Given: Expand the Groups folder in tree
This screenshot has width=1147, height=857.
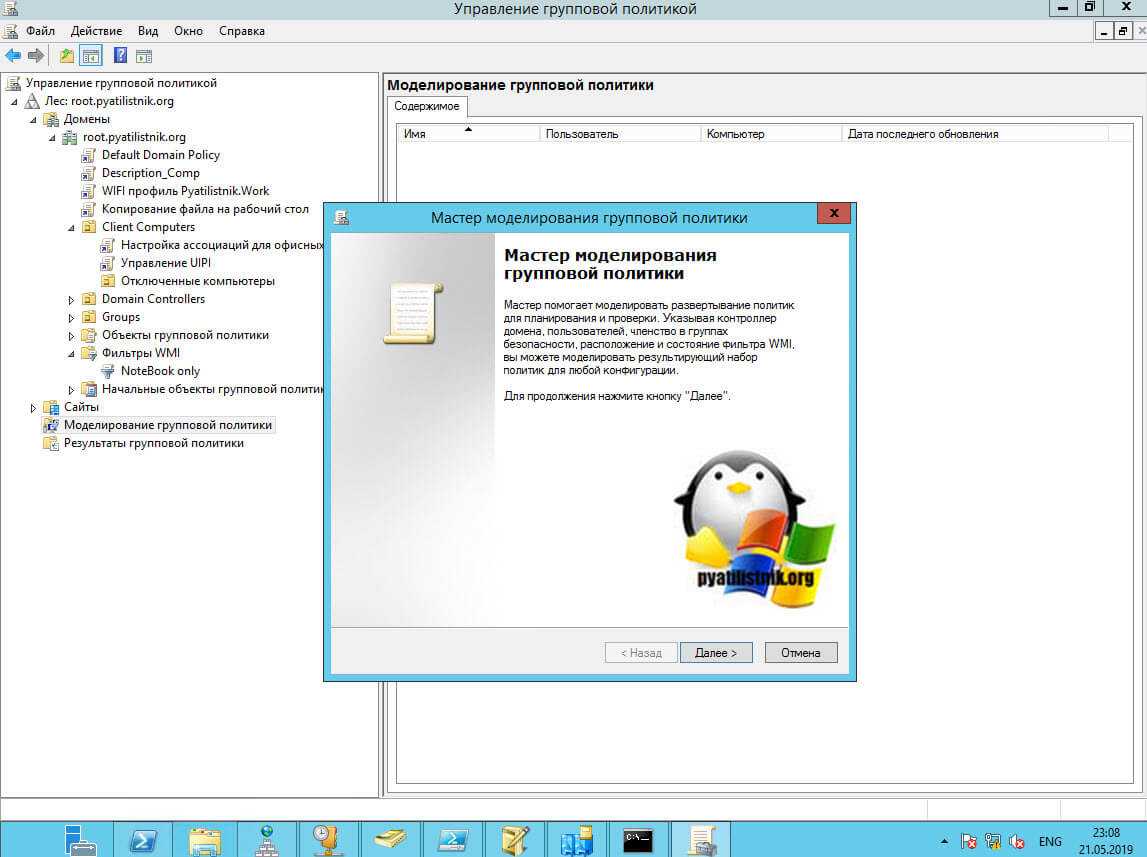Looking at the screenshot, I should coord(71,317).
